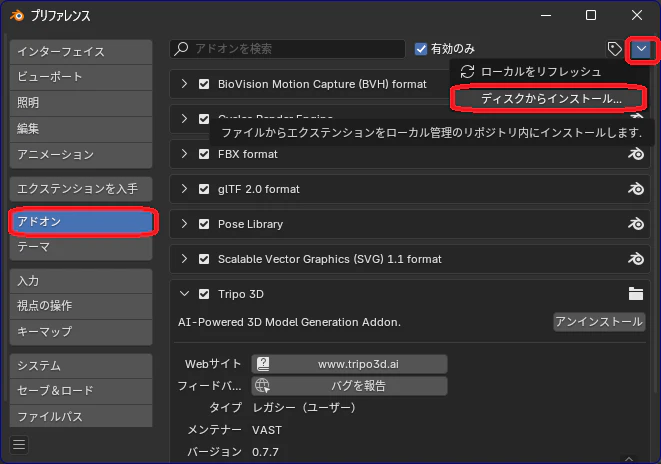661x464 pixels.
Task: Open the addons dropdown arrow menu
Action: 641,49
